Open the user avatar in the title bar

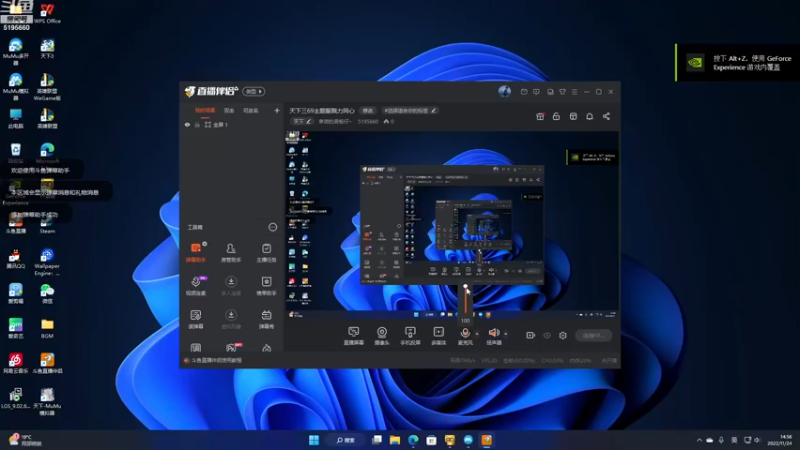pyautogui.click(x=505, y=91)
